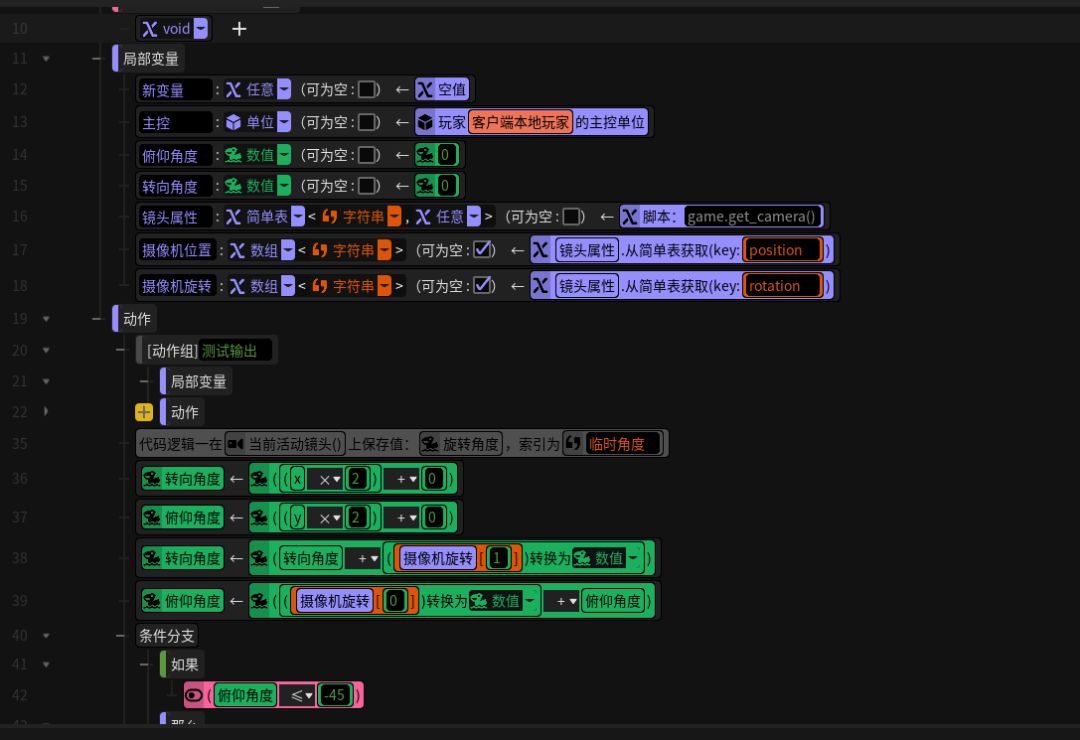The width and height of the screenshot is (1080, 740).
Task: Collapse line 11 局部变量 fold arrow
Action: coord(46,59)
